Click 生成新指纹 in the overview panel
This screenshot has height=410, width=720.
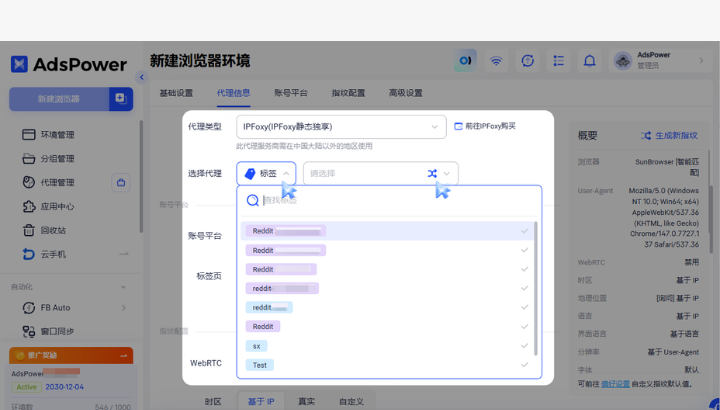[676, 135]
